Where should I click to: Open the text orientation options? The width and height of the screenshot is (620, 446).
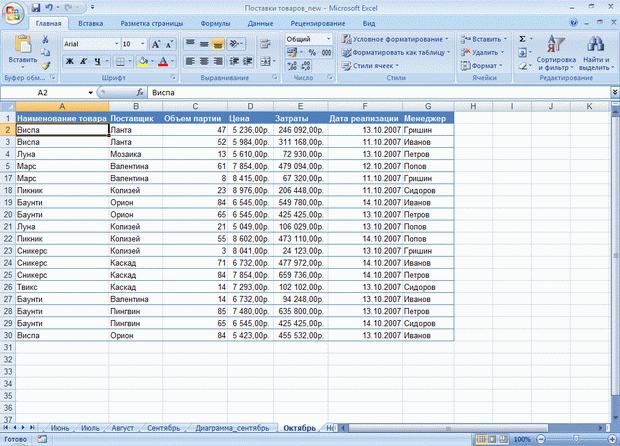click(236, 43)
